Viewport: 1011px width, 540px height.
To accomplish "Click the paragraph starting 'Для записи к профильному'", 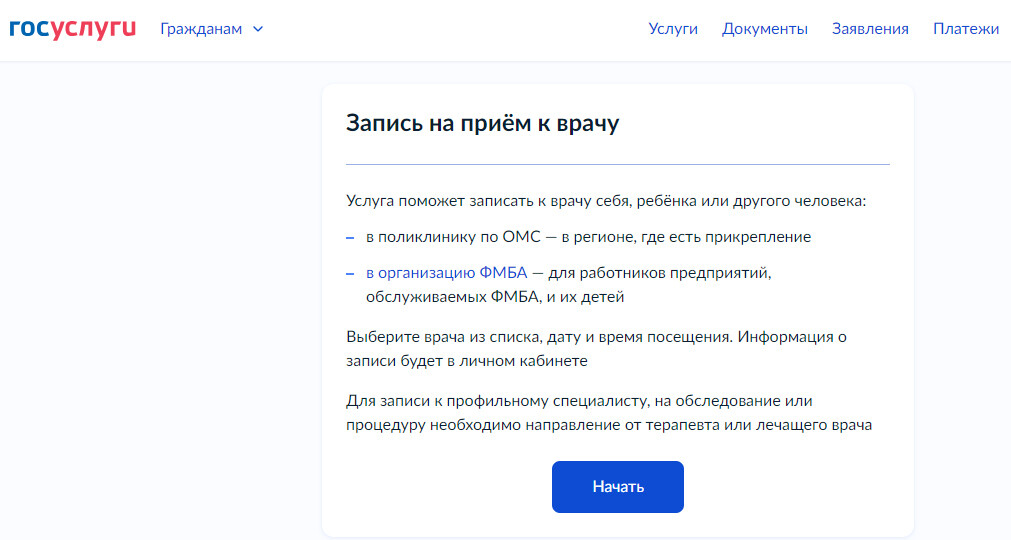I will 609,413.
